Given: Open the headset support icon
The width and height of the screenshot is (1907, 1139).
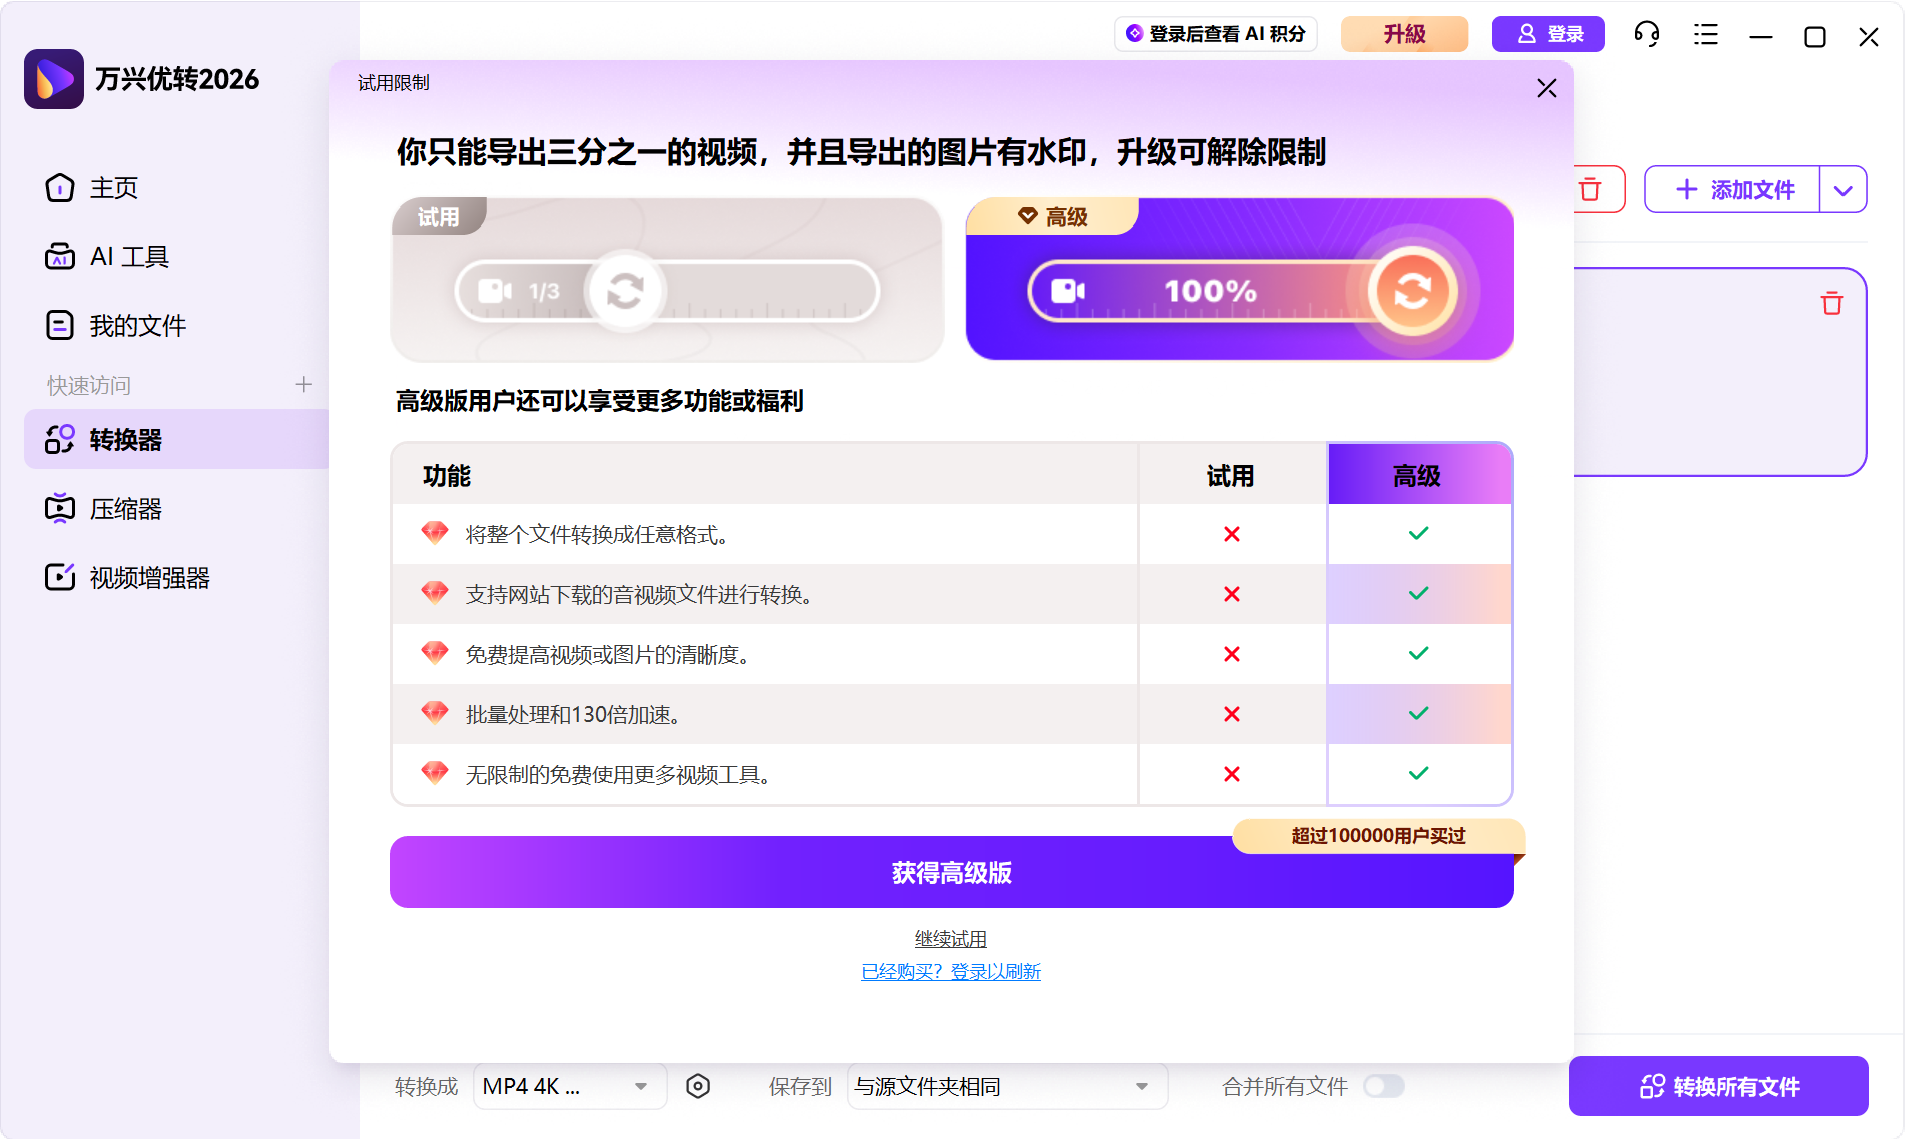Looking at the screenshot, I should [1646, 34].
